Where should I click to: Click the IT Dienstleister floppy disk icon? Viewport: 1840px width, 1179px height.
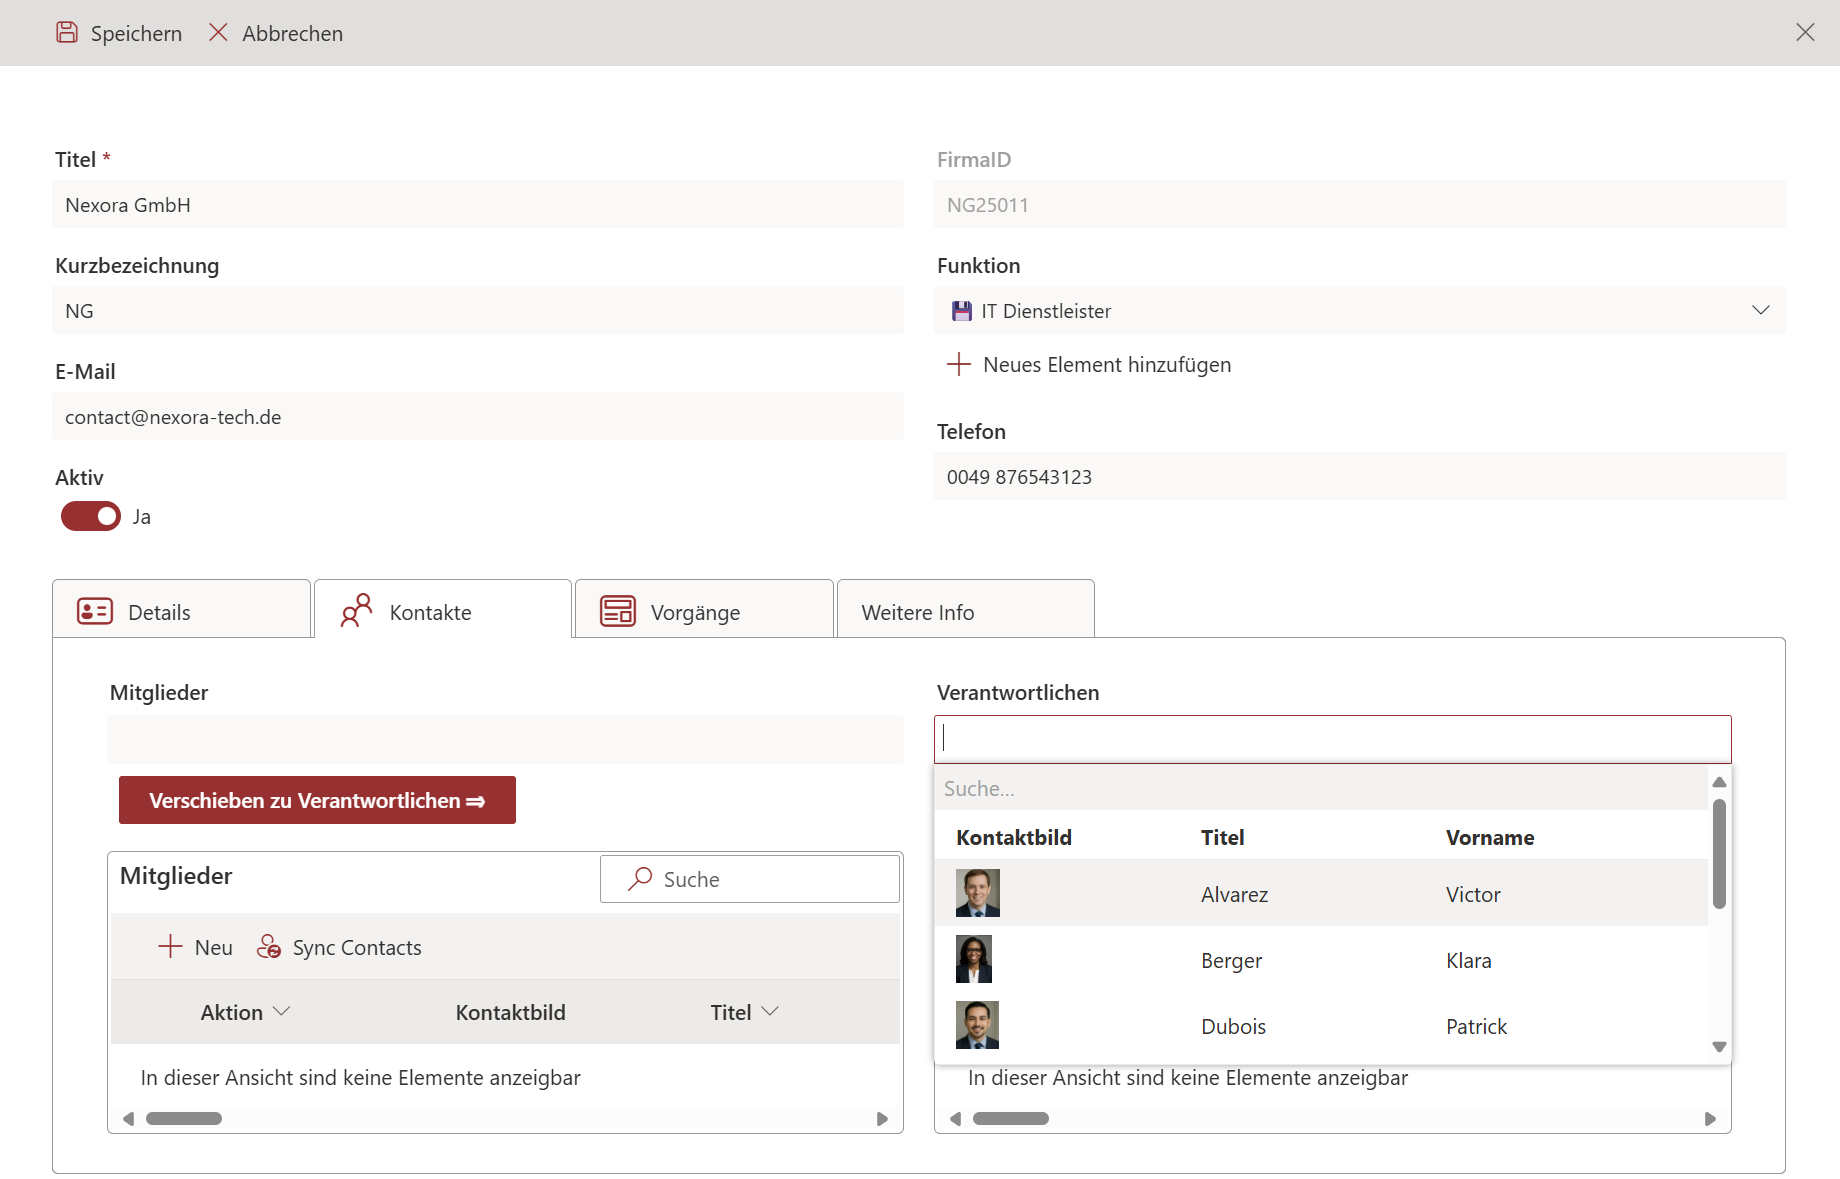pyautogui.click(x=962, y=311)
